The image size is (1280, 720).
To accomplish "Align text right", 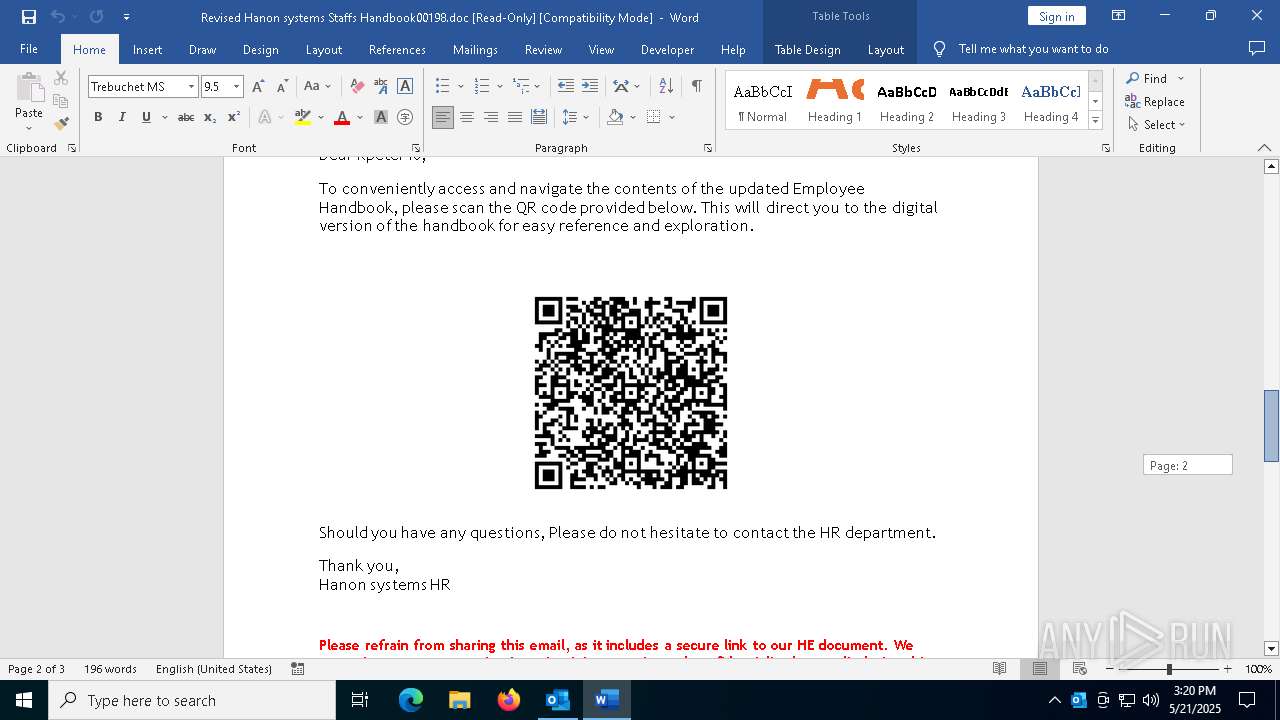I will click(491, 117).
